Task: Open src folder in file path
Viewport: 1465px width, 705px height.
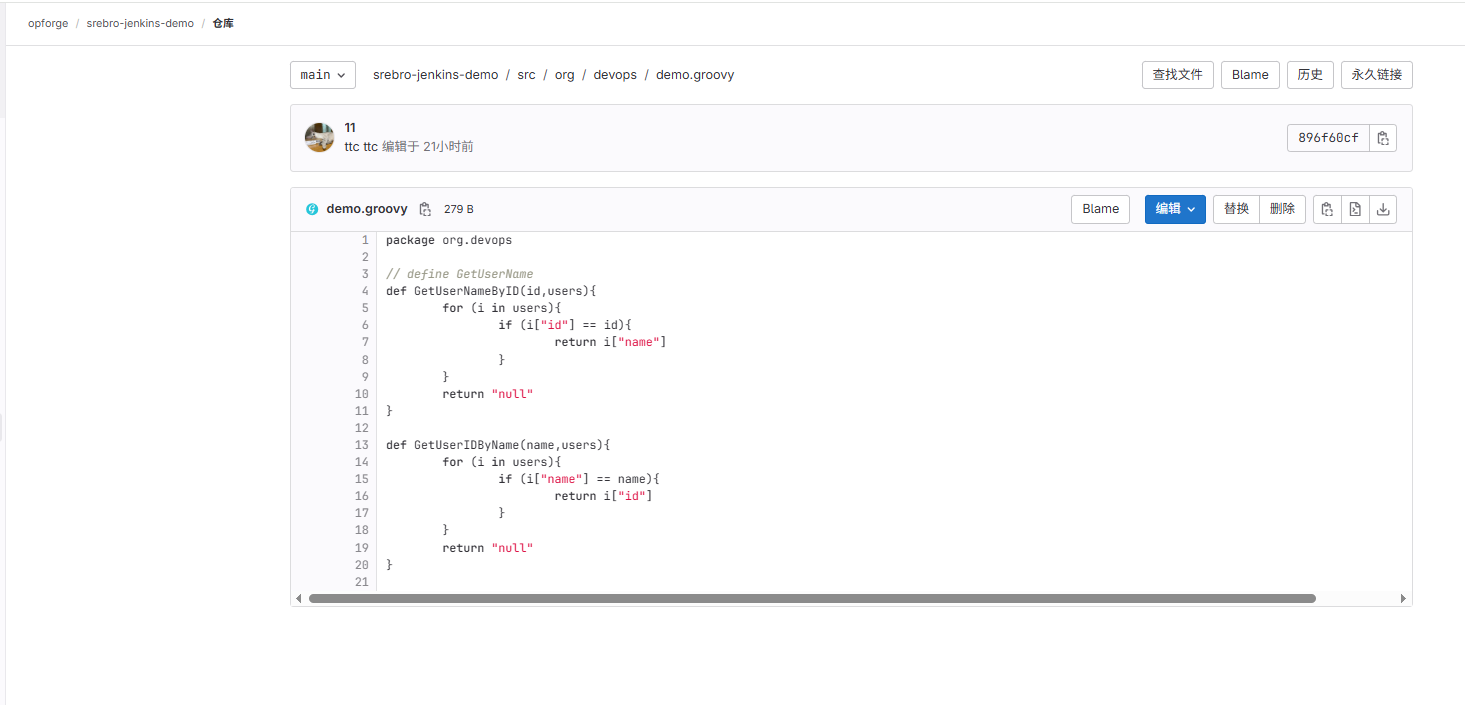Action: [526, 75]
